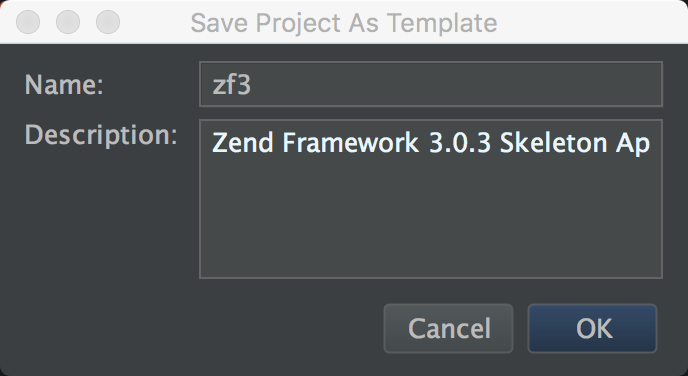This screenshot has width=688, height=376.
Task: Place cursor on "zf3" text in Name field
Action: (x=232, y=85)
